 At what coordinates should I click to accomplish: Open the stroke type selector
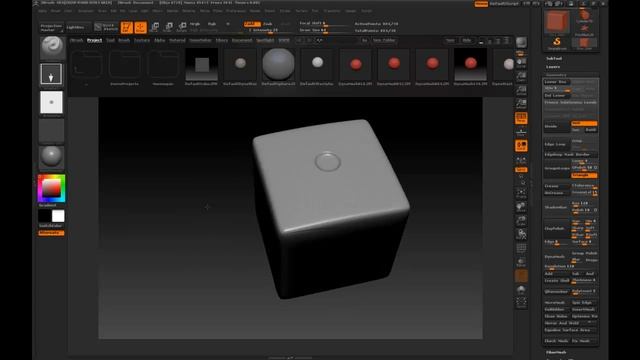(51, 74)
